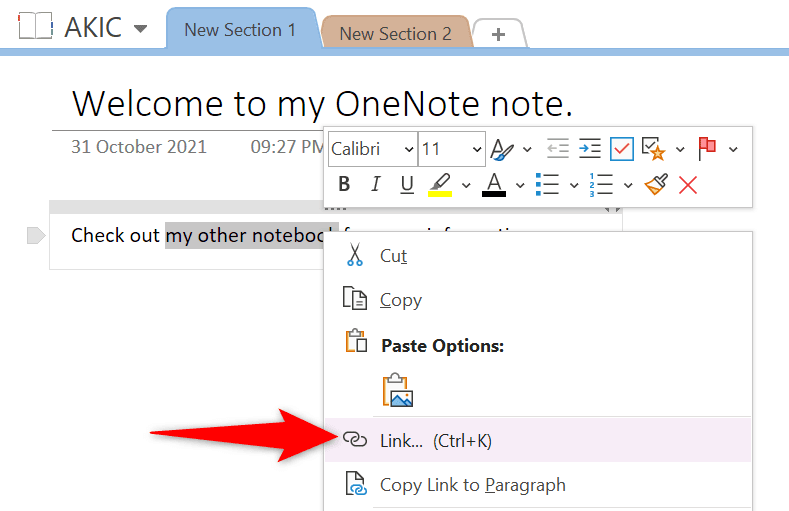Viewport: 789px width, 511px height.
Task: Apply numbered list formatting
Action: 600,184
